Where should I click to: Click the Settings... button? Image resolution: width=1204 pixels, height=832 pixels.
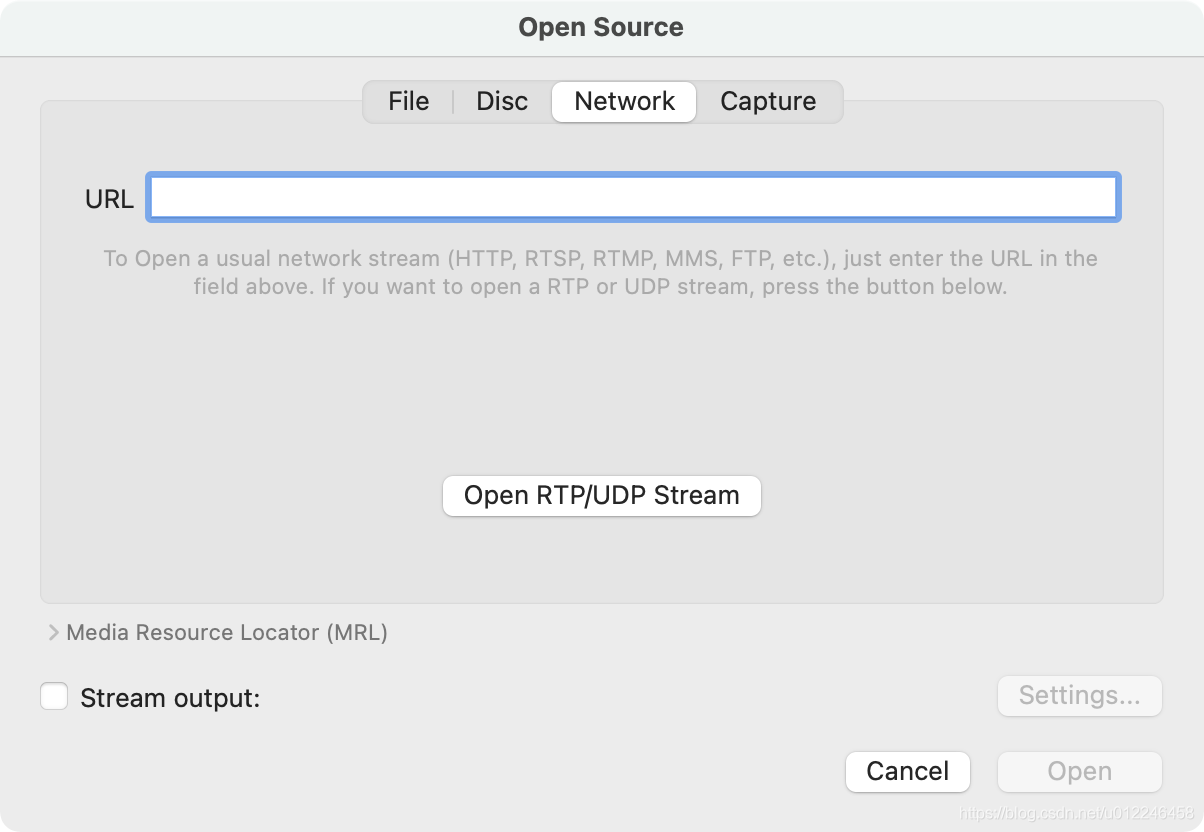(x=1080, y=696)
